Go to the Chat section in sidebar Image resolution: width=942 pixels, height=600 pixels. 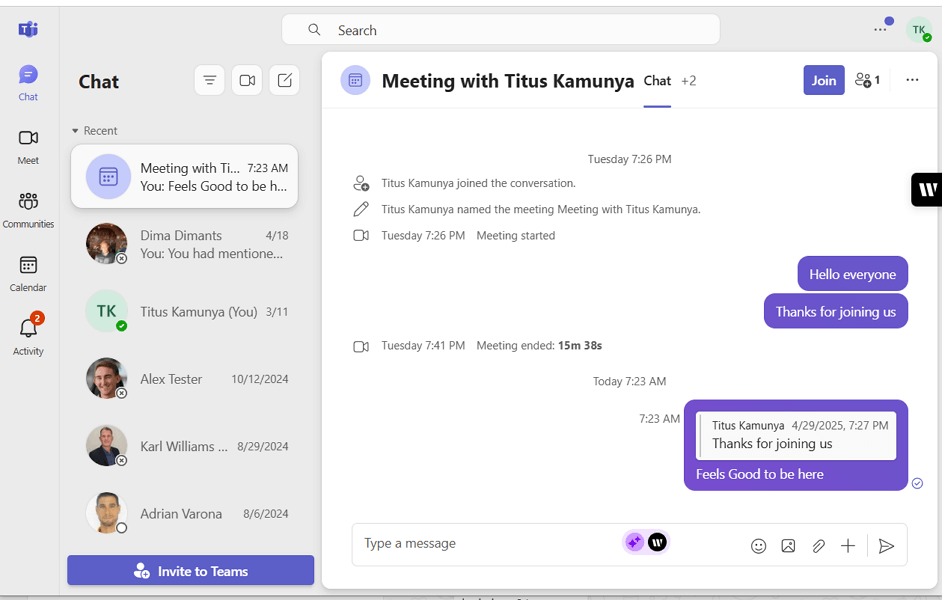pos(28,83)
